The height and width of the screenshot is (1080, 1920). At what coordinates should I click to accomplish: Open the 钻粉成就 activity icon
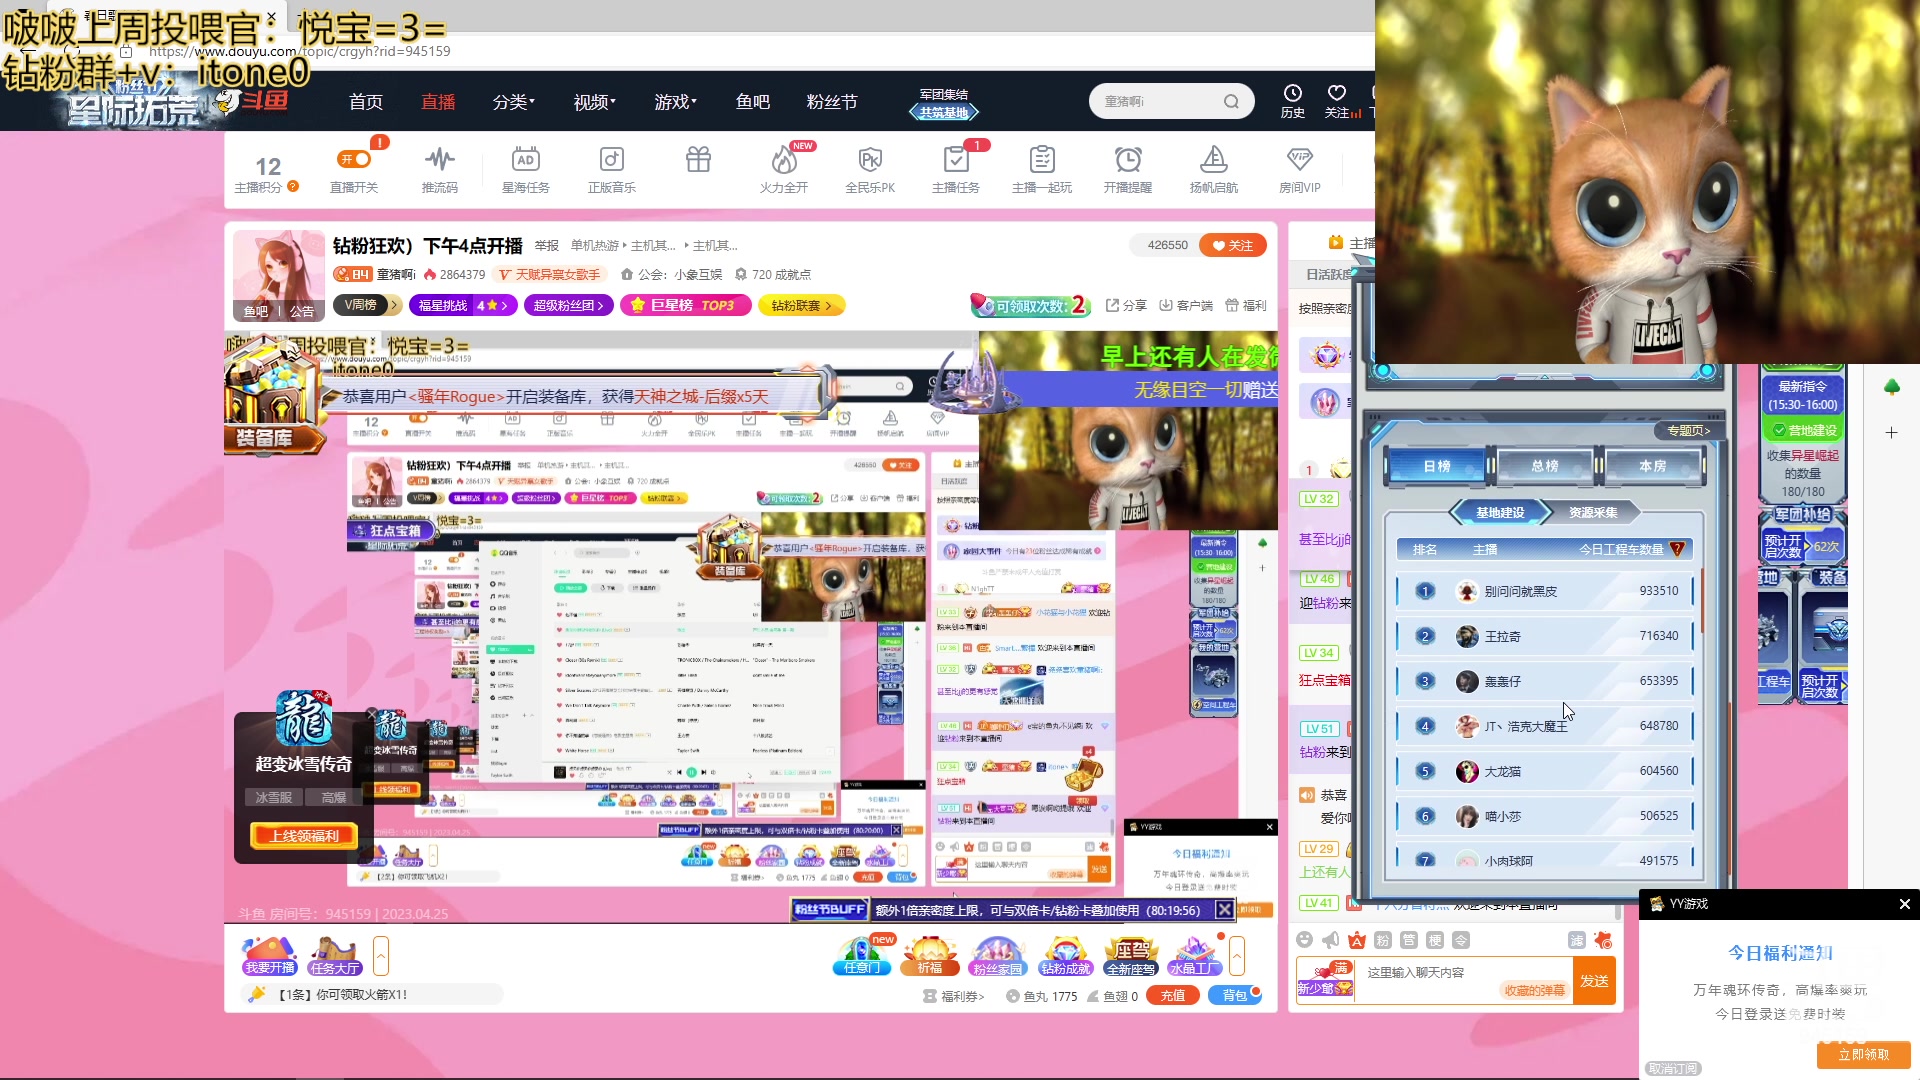click(x=1065, y=956)
